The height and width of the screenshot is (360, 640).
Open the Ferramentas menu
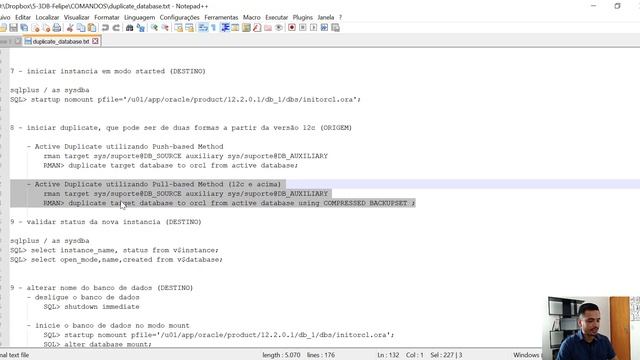(x=221, y=17)
